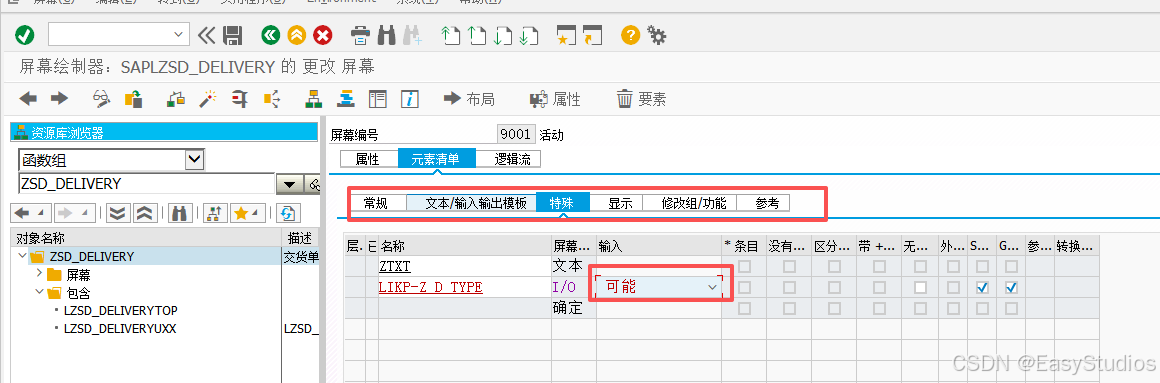The width and height of the screenshot is (1160, 383).
Task: Click the red Cancel icon
Action: coord(323,35)
